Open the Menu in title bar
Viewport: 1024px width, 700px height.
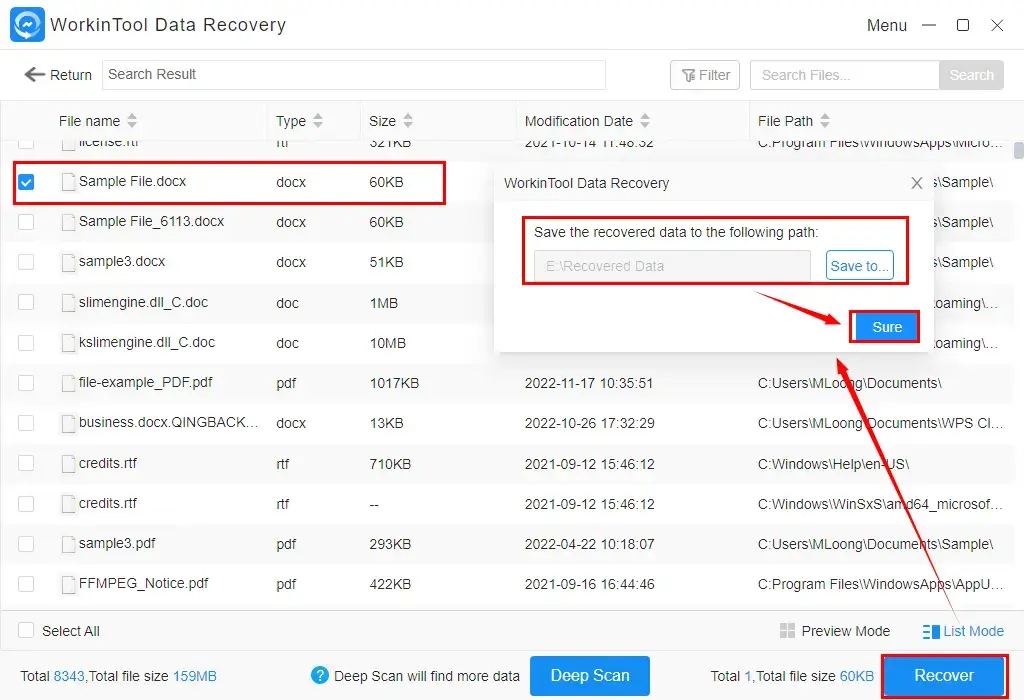(886, 25)
